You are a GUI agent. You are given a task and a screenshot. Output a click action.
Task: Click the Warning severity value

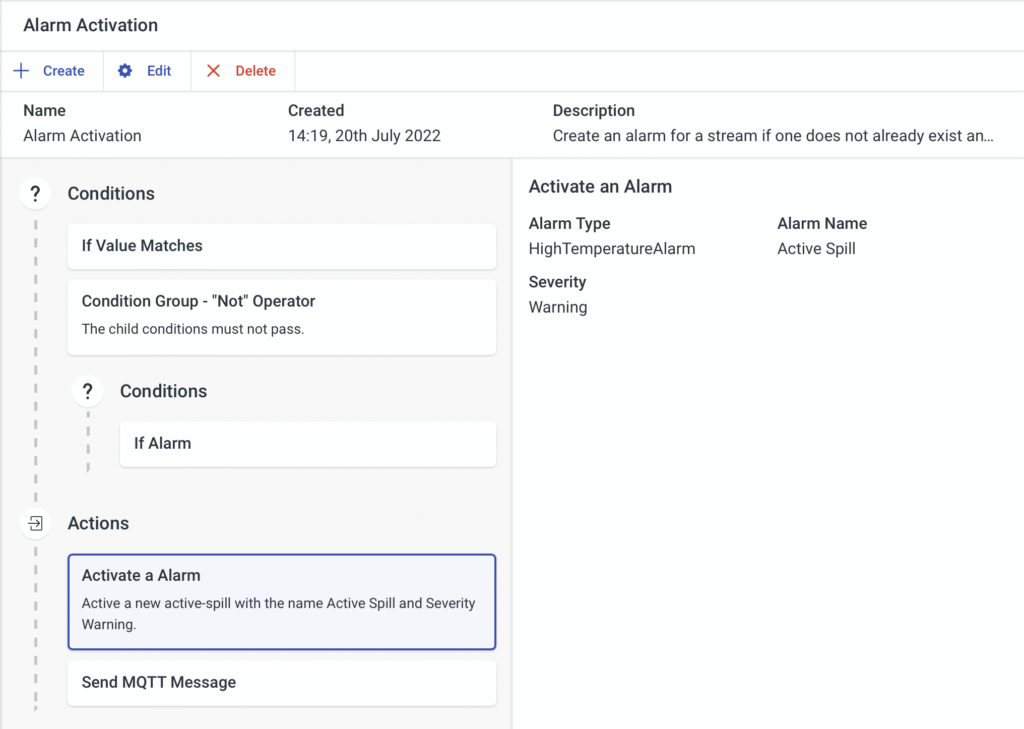click(558, 307)
